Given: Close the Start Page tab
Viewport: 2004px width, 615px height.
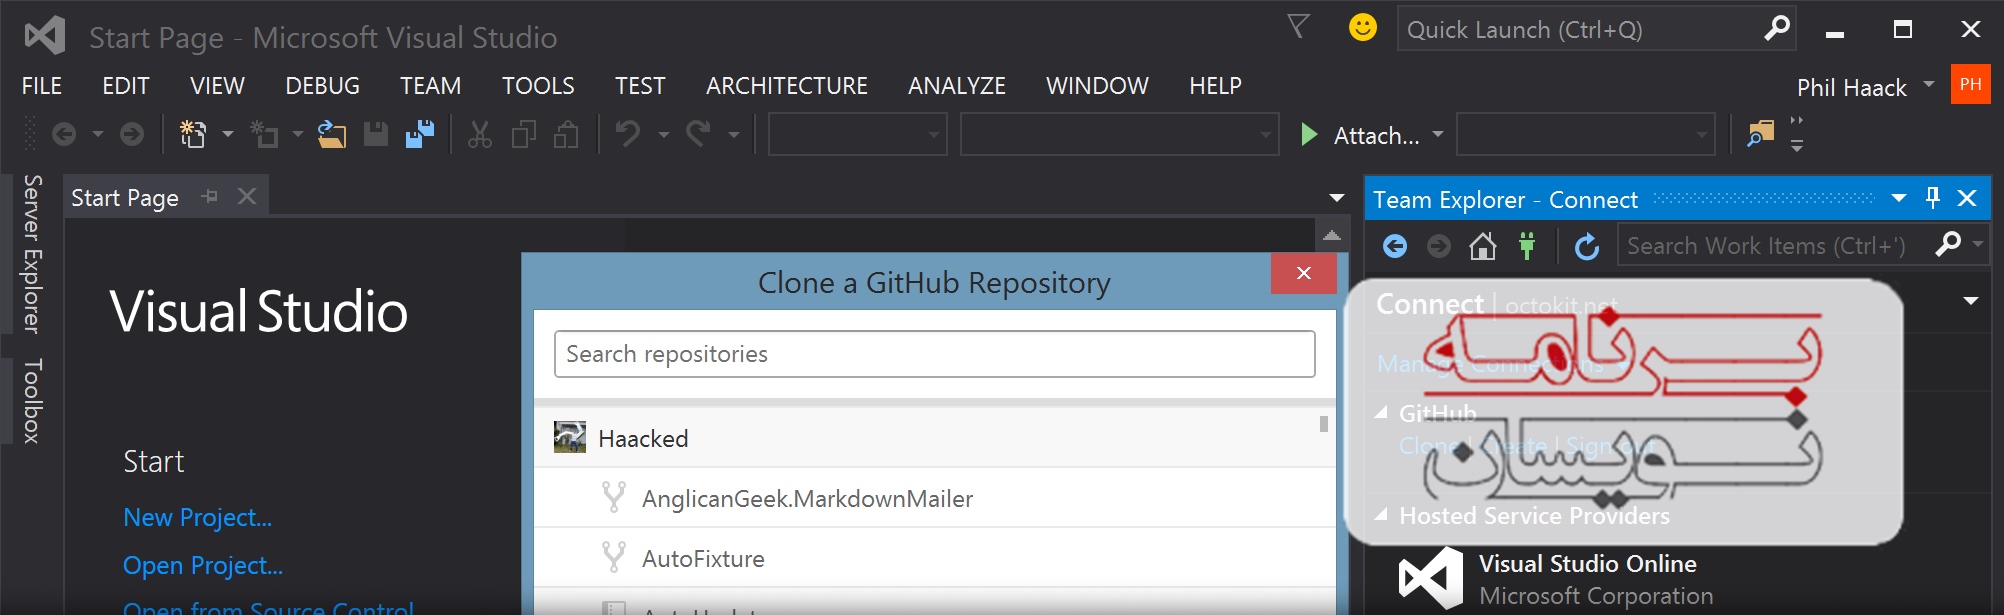Looking at the screenshot, I should click(x=247, y=197).
